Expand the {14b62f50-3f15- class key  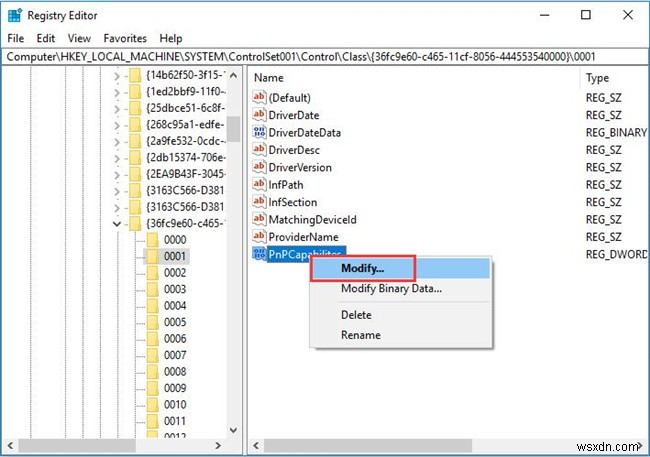pos(117,76)
